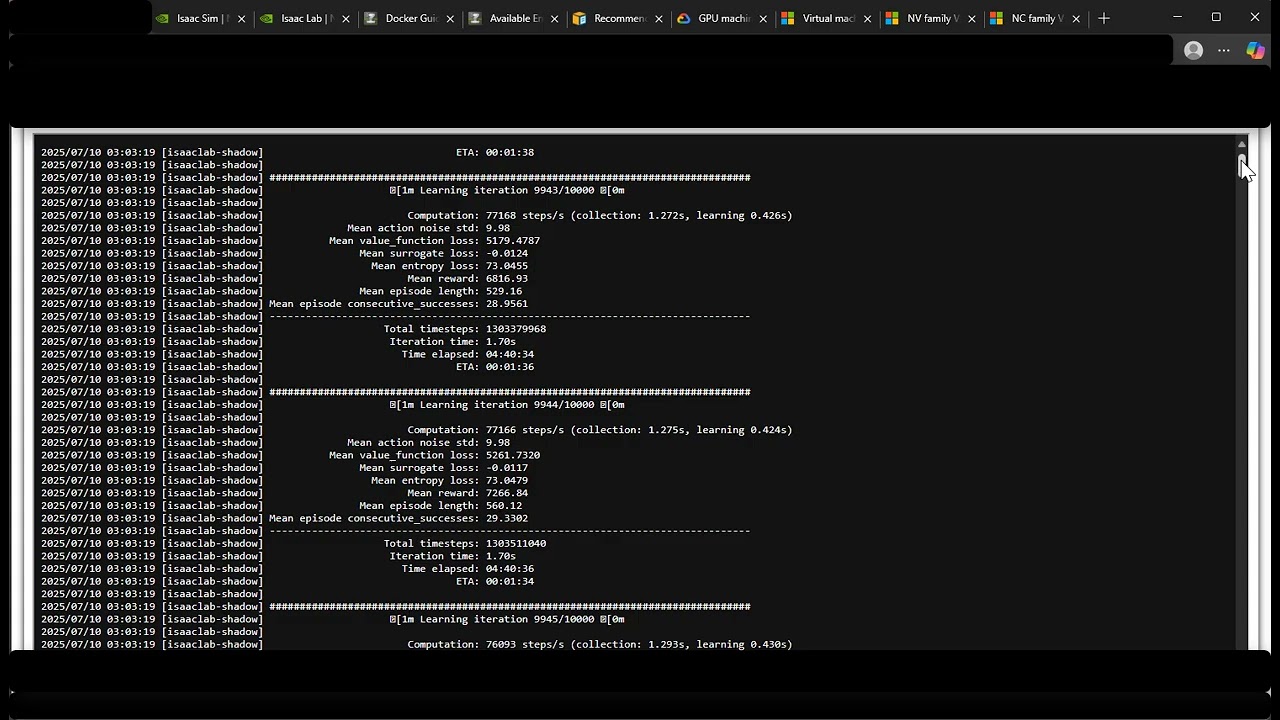The height and width of the screenshot is (720, 1280).
Task: Close the NC family tab
Action: 1076,19
